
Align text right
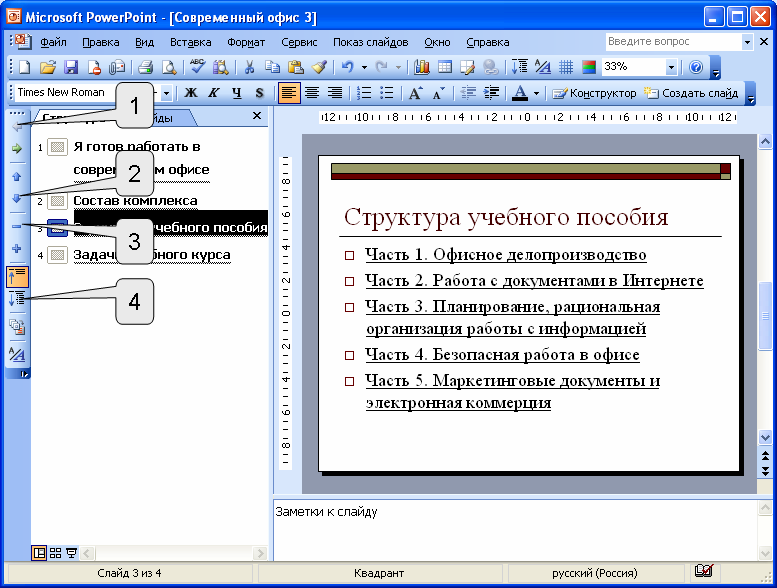(335, 93)
